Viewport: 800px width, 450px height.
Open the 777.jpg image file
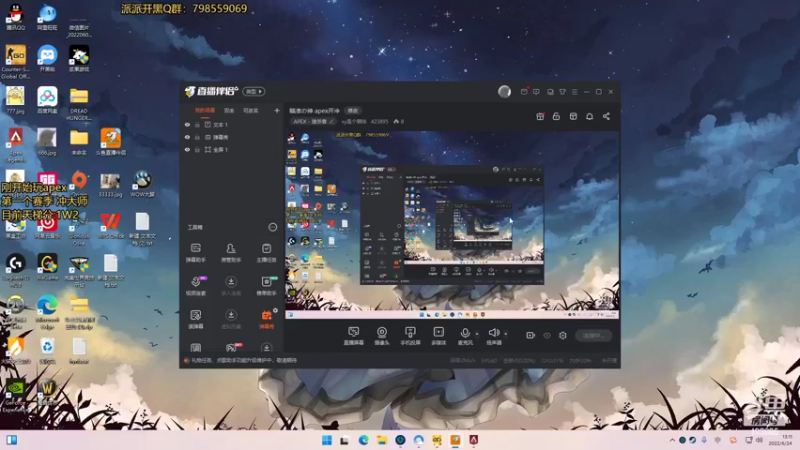(15, 101)
